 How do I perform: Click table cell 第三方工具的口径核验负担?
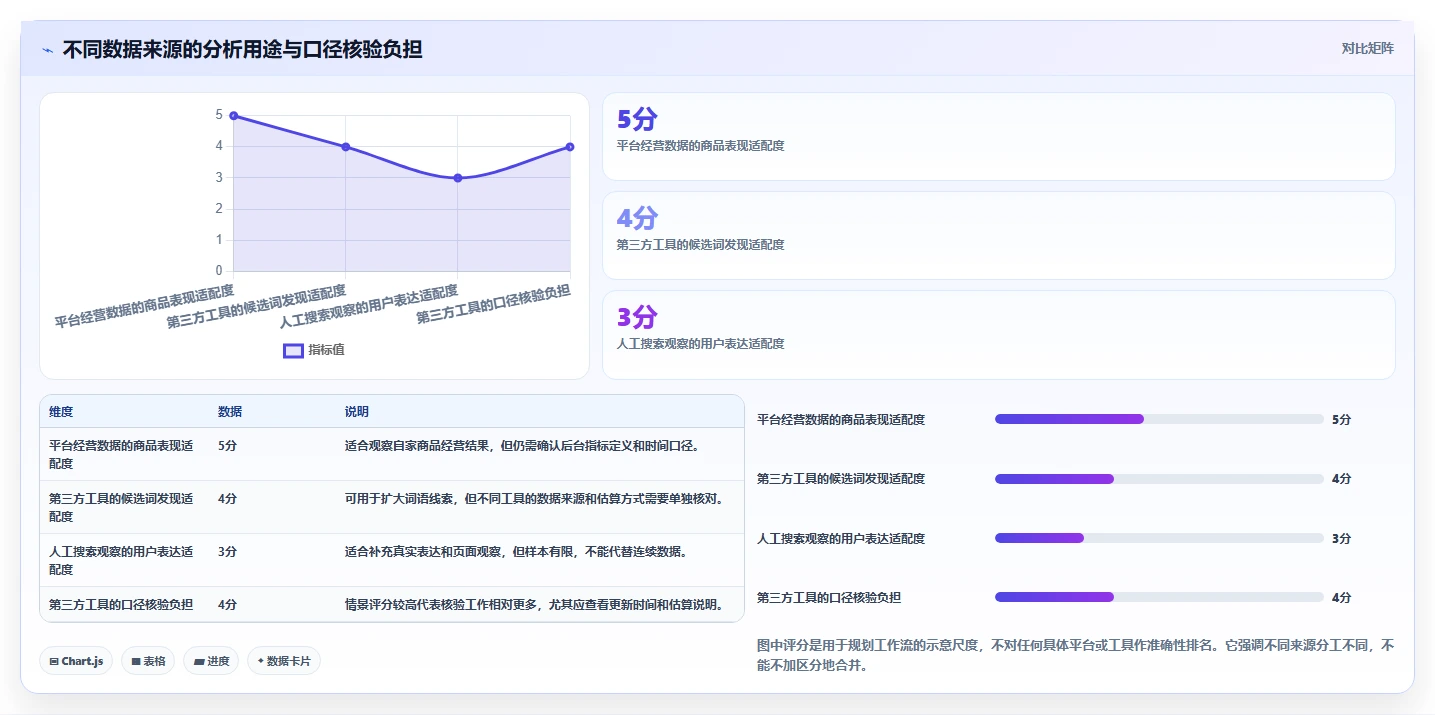pos(124,604)
